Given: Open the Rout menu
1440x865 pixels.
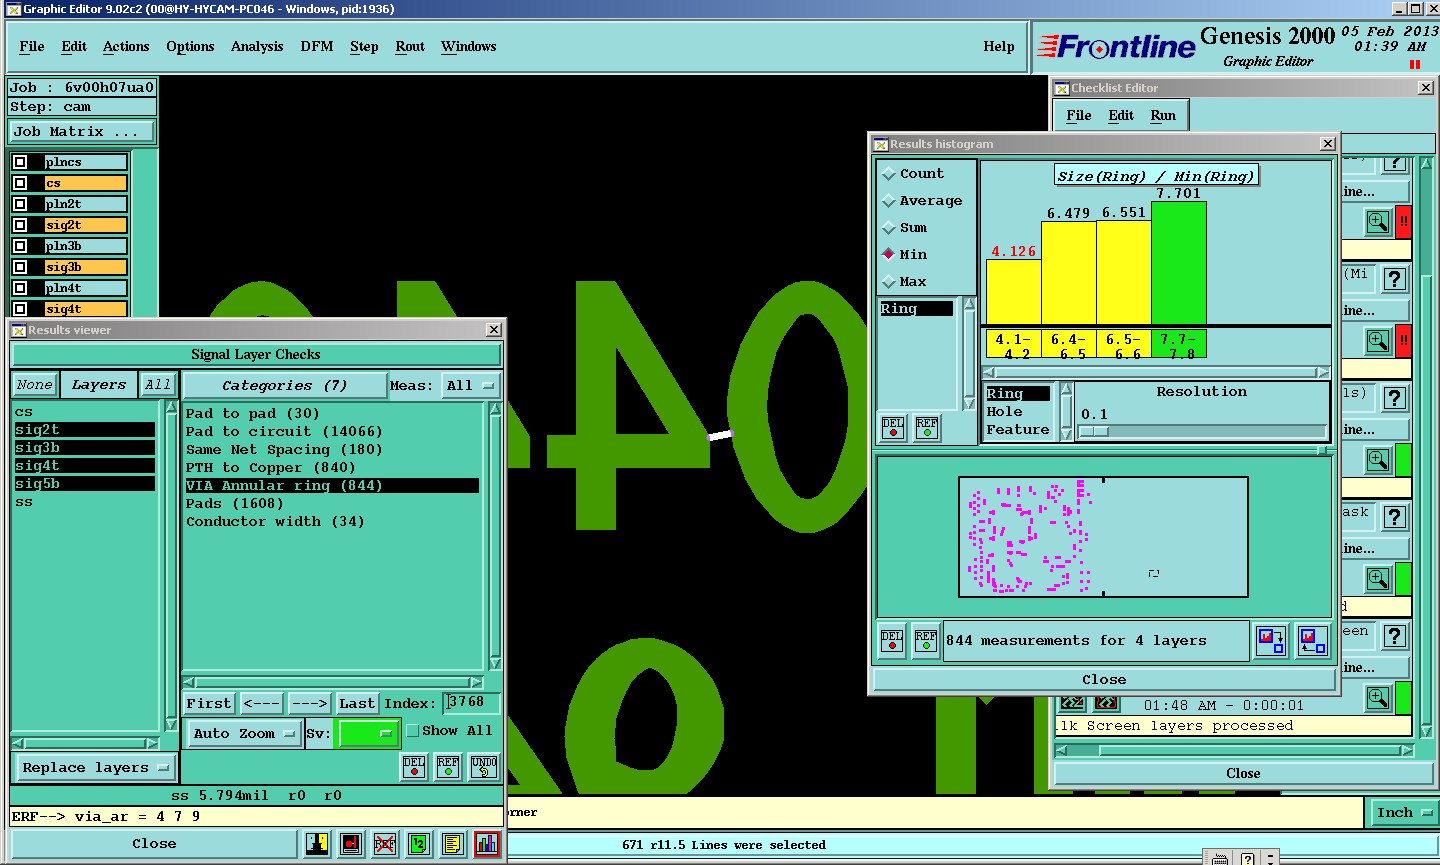Looking at the screenshot, I should pos(410,46).
